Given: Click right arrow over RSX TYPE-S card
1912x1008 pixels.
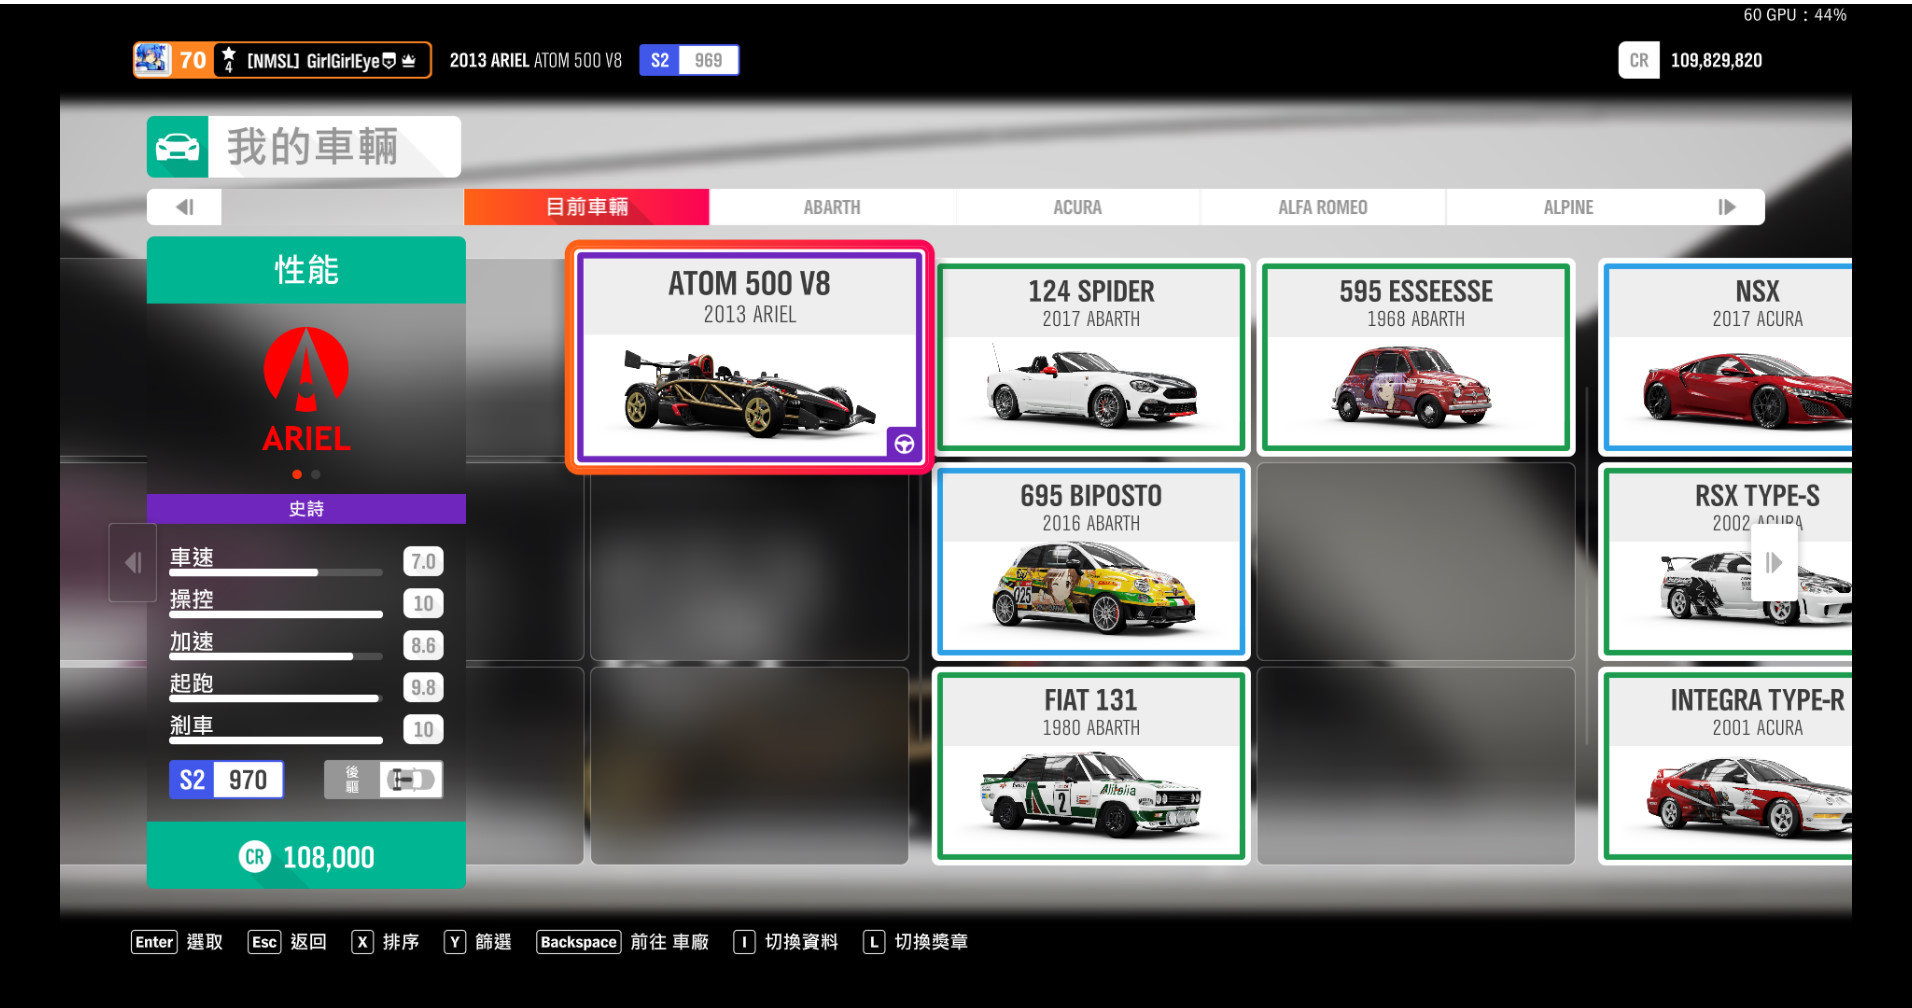Looking at the screenshot, I should pyautogui.click(x=1774, y=562).
